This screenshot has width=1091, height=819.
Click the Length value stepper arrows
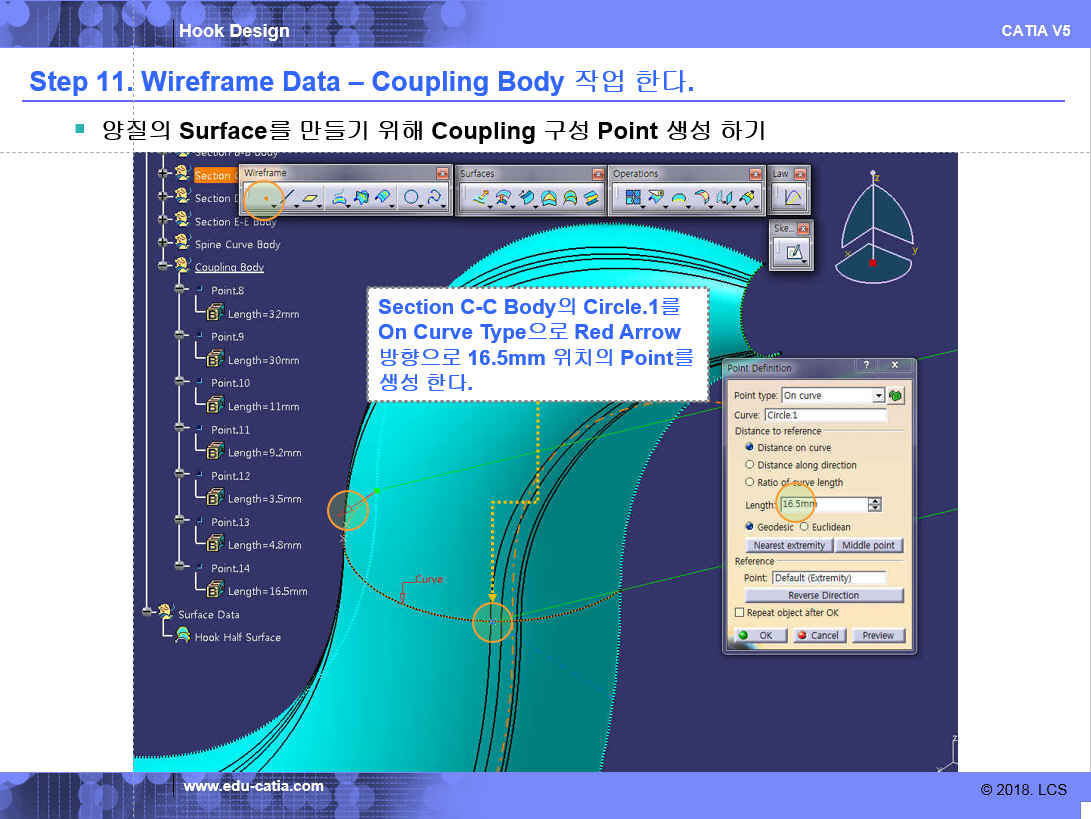point(875,505)
